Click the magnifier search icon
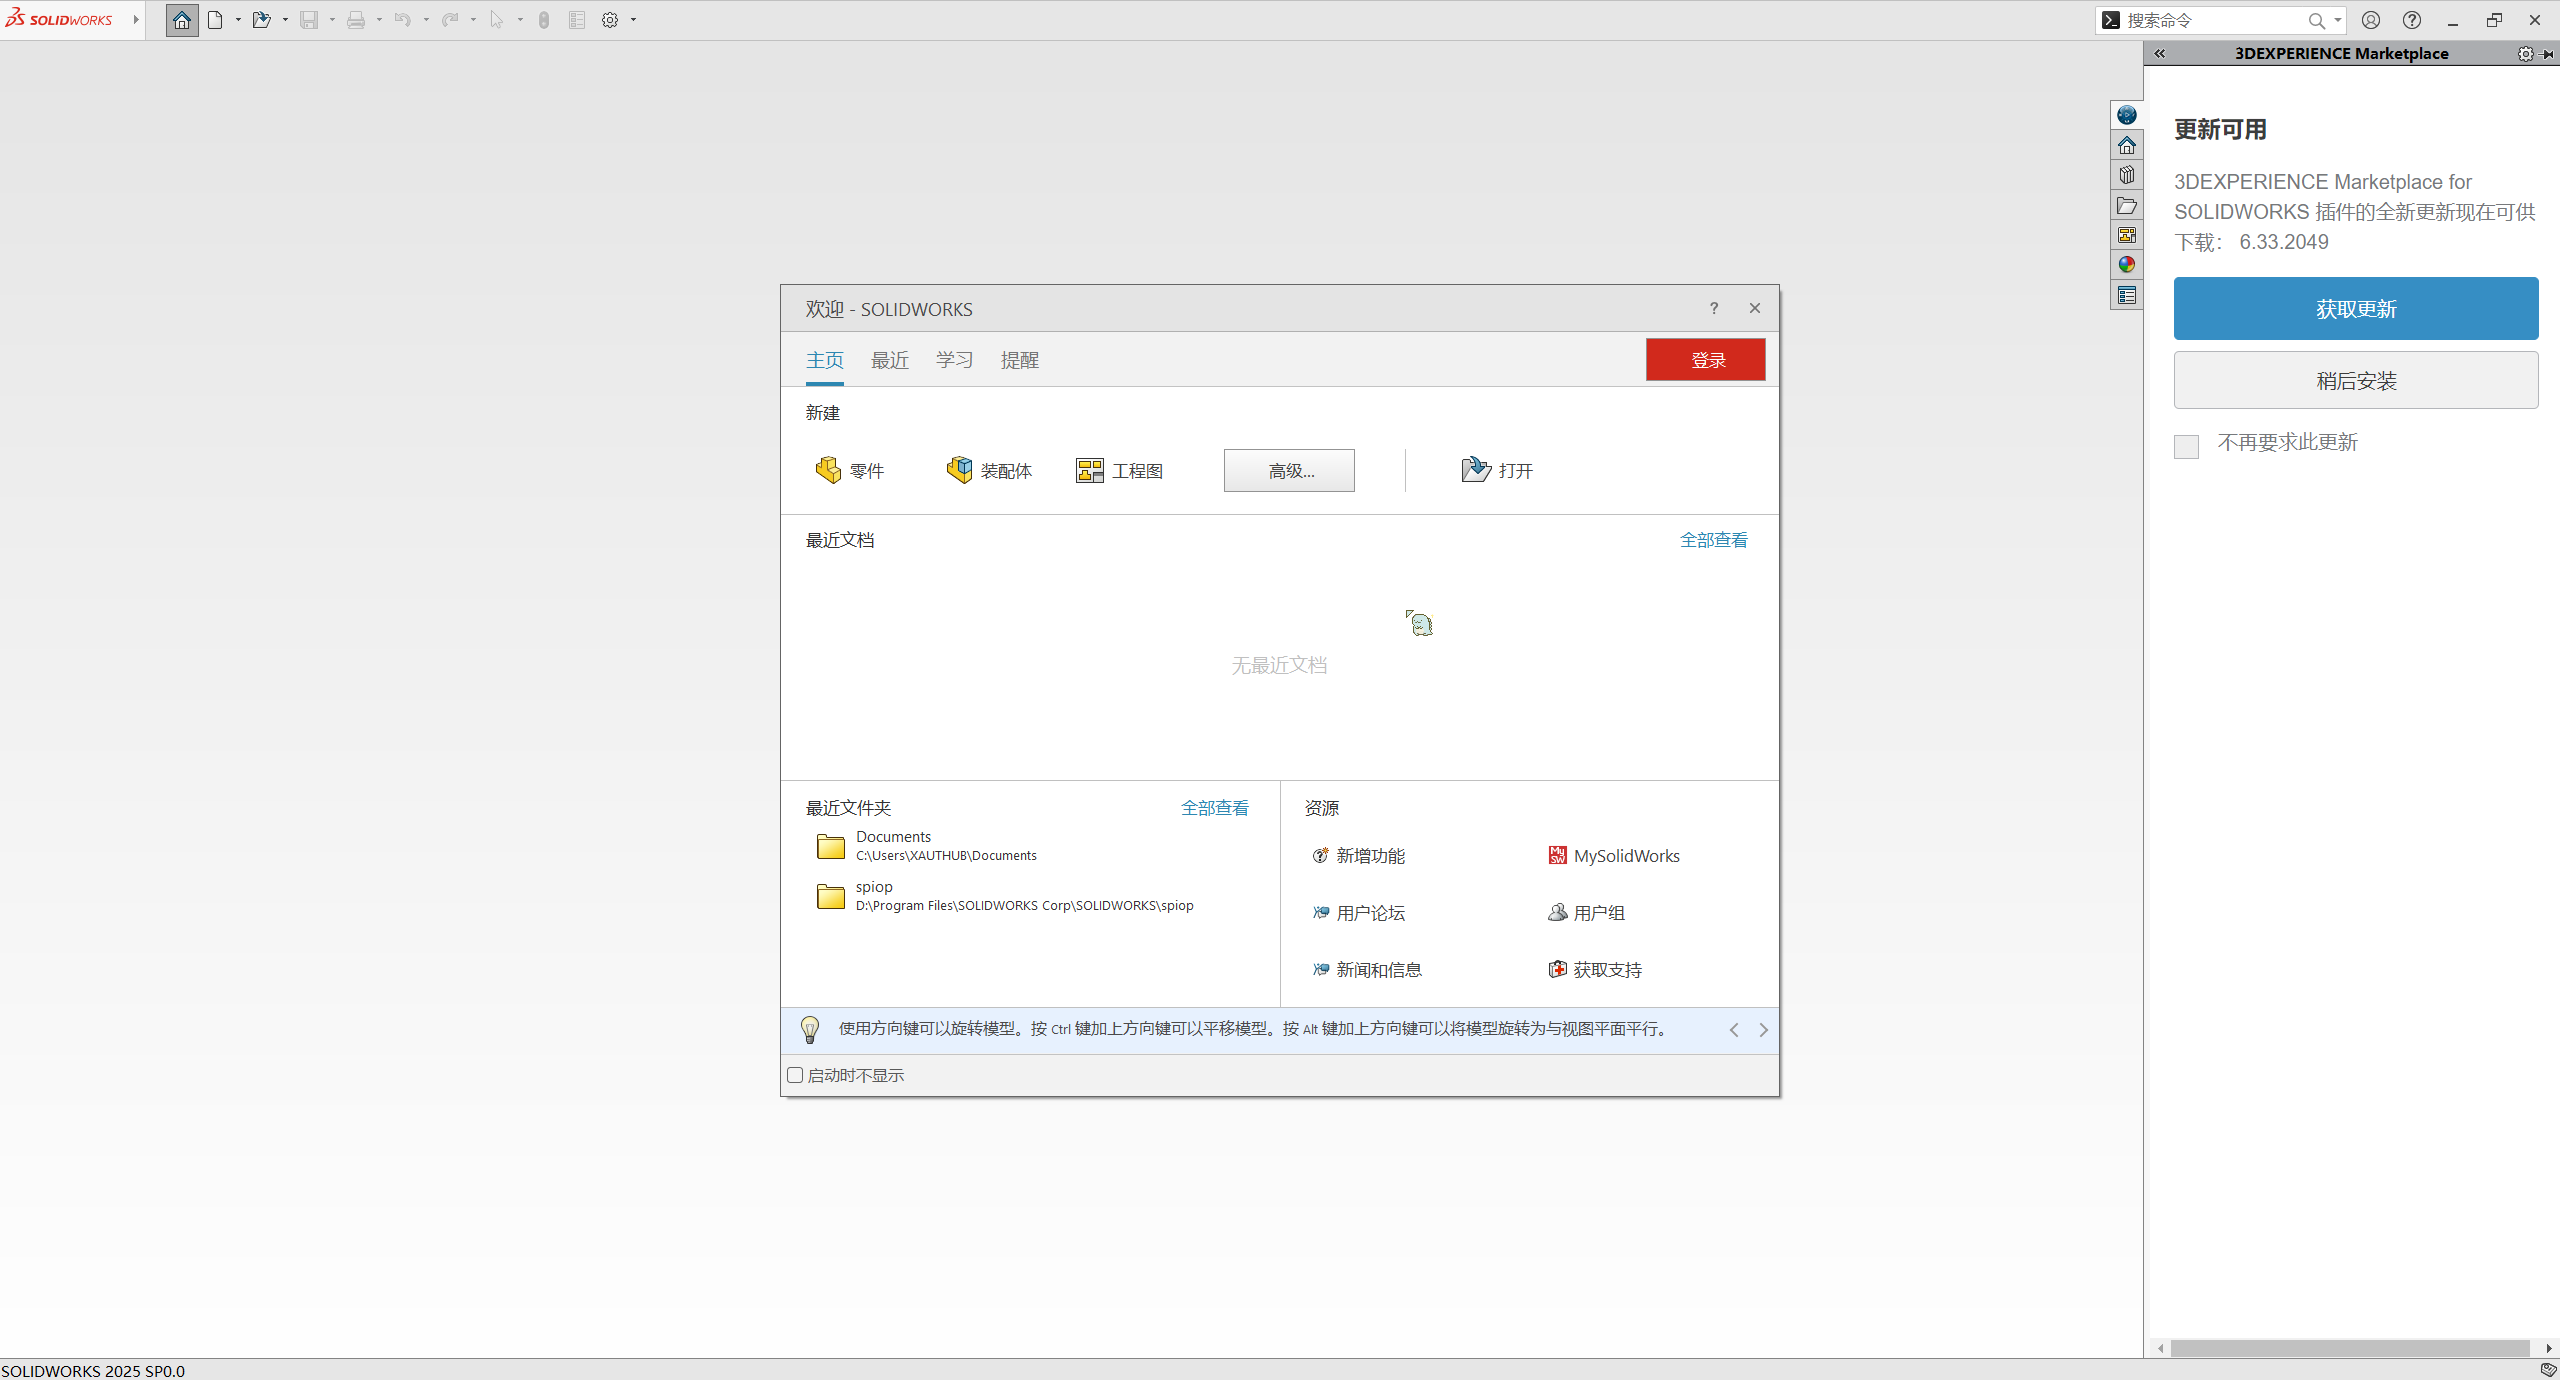 (2316, 20)
